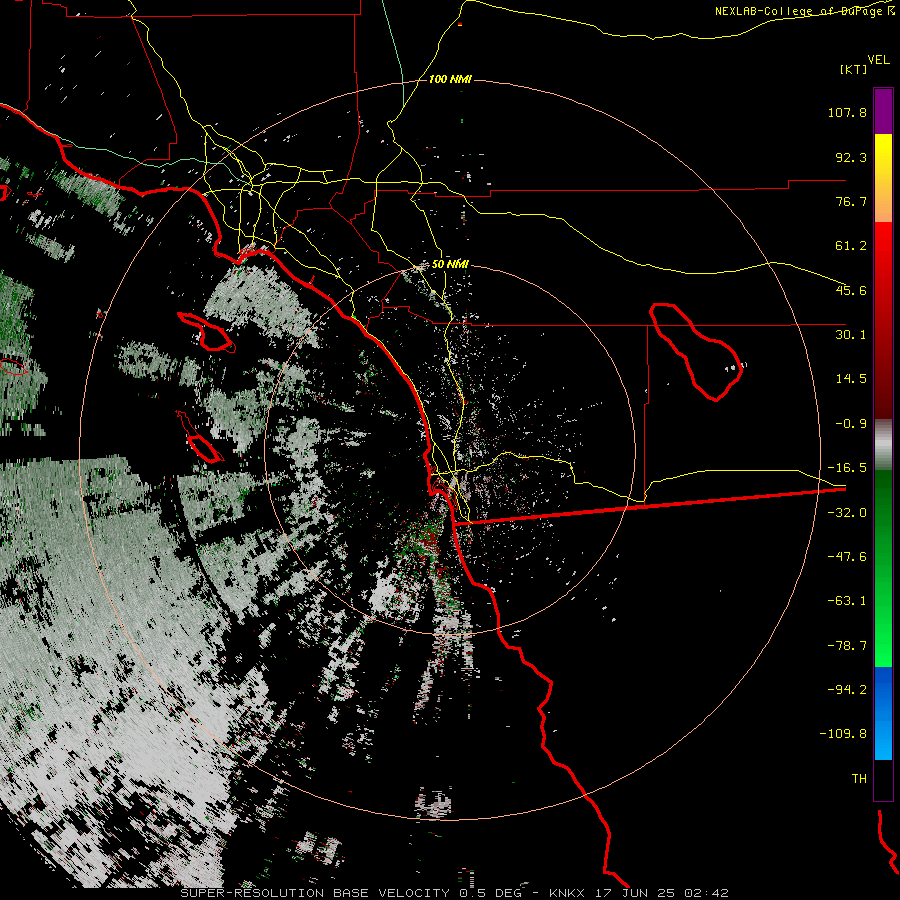Click the [KT] units label

pyautogui.click(x=853, y=69)
